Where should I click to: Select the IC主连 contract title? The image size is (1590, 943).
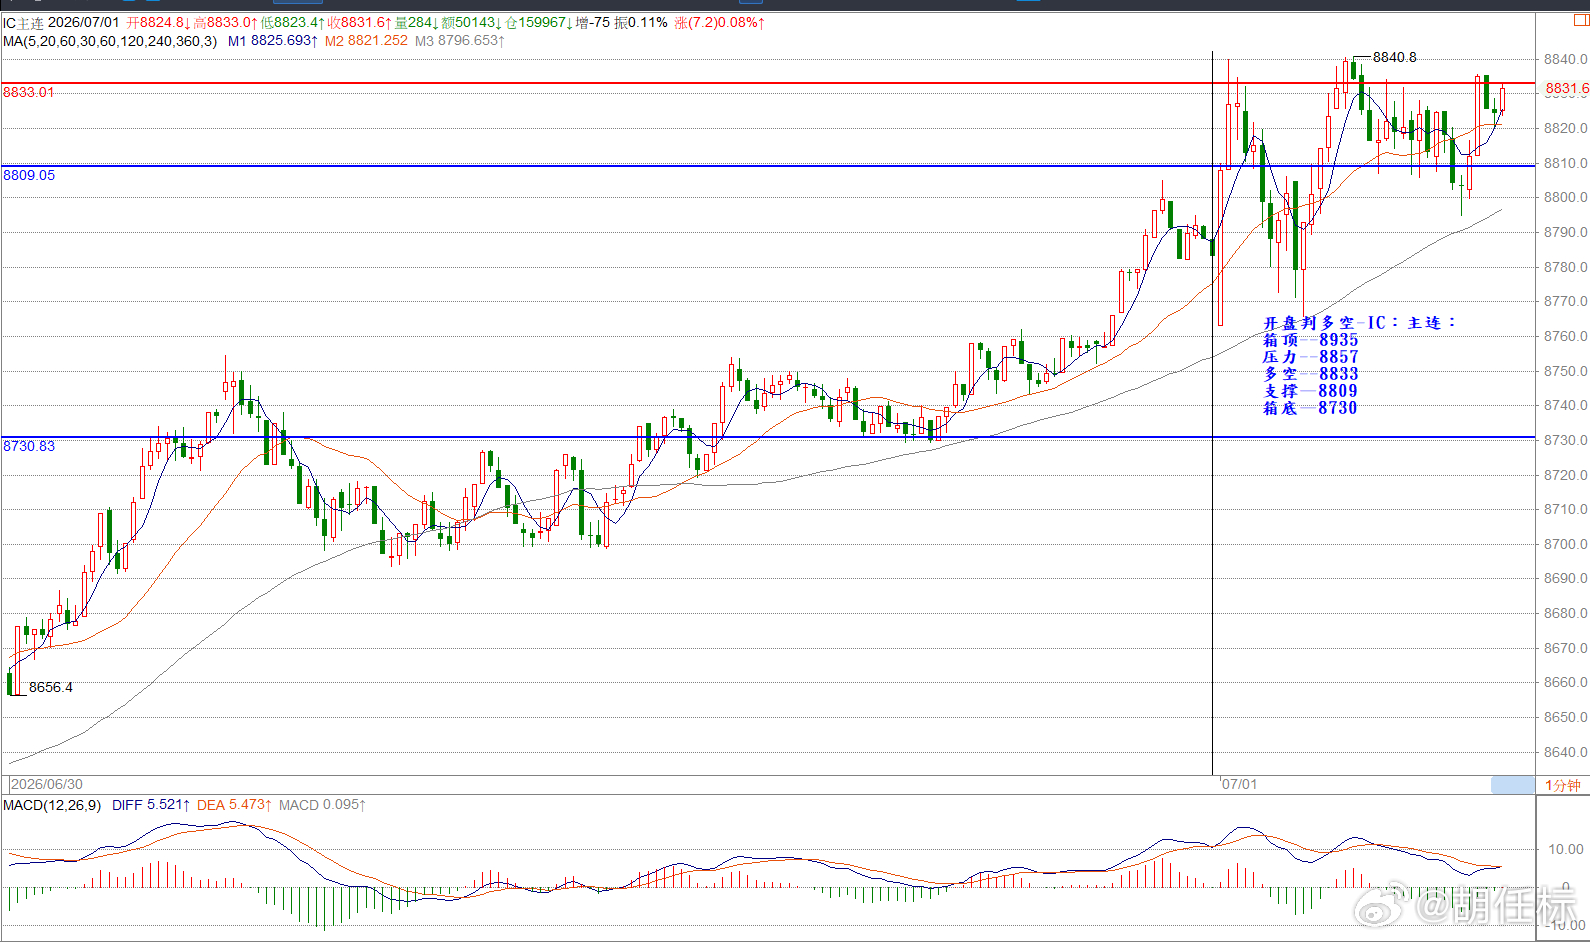[x=23, y=22]
